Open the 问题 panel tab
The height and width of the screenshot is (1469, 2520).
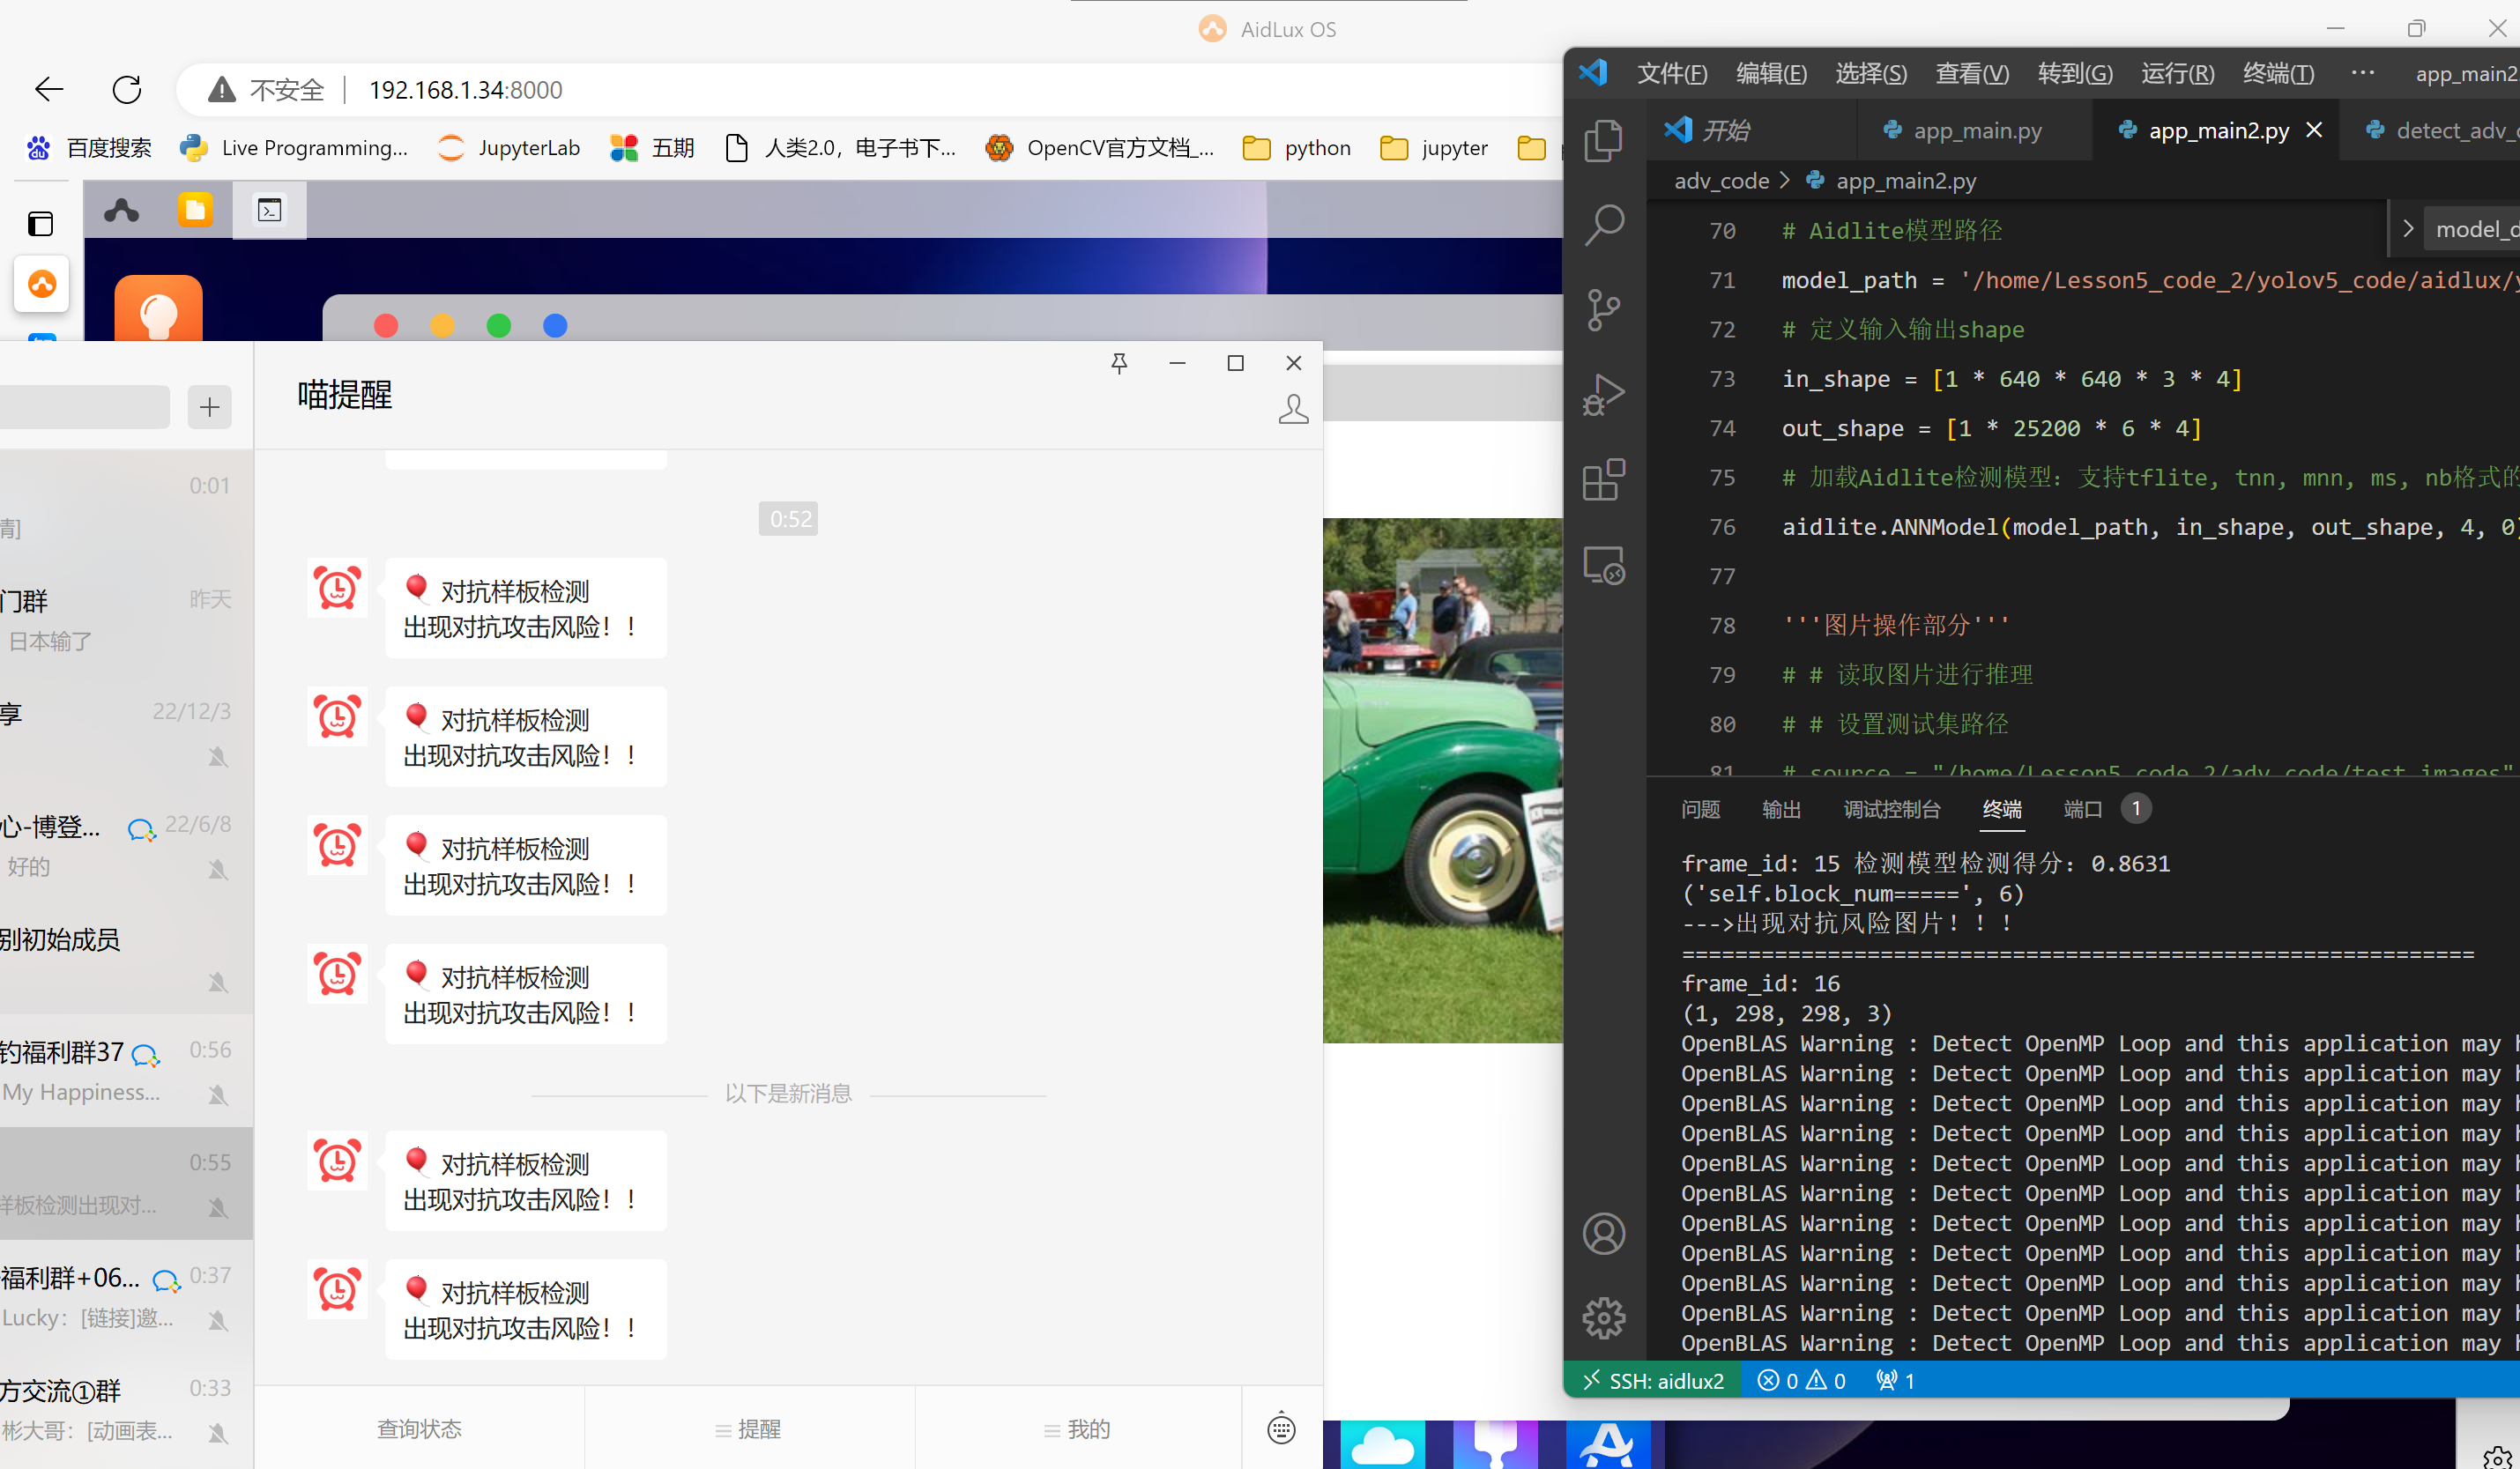(x=1700, y=809)
